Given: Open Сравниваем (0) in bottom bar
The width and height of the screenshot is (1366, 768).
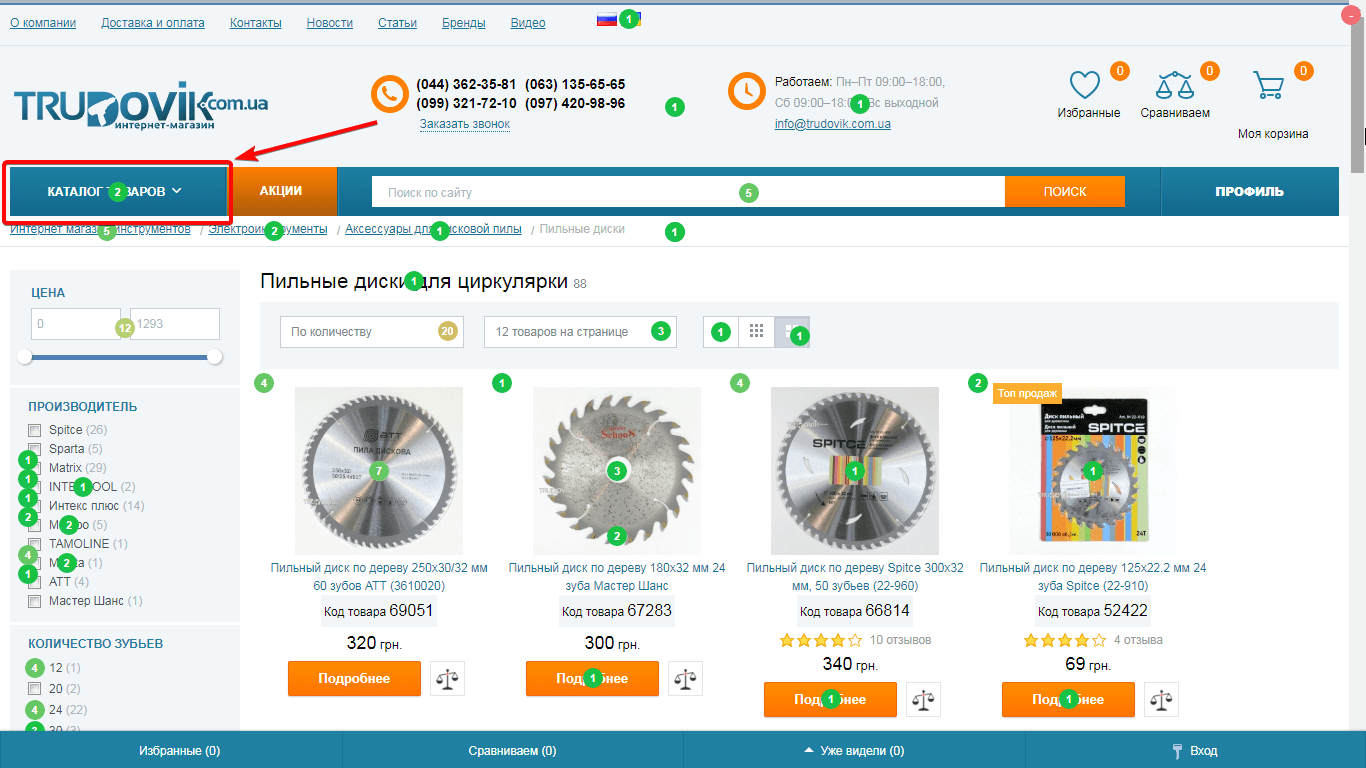Looking at the screenshot, I should click(512, 750).
